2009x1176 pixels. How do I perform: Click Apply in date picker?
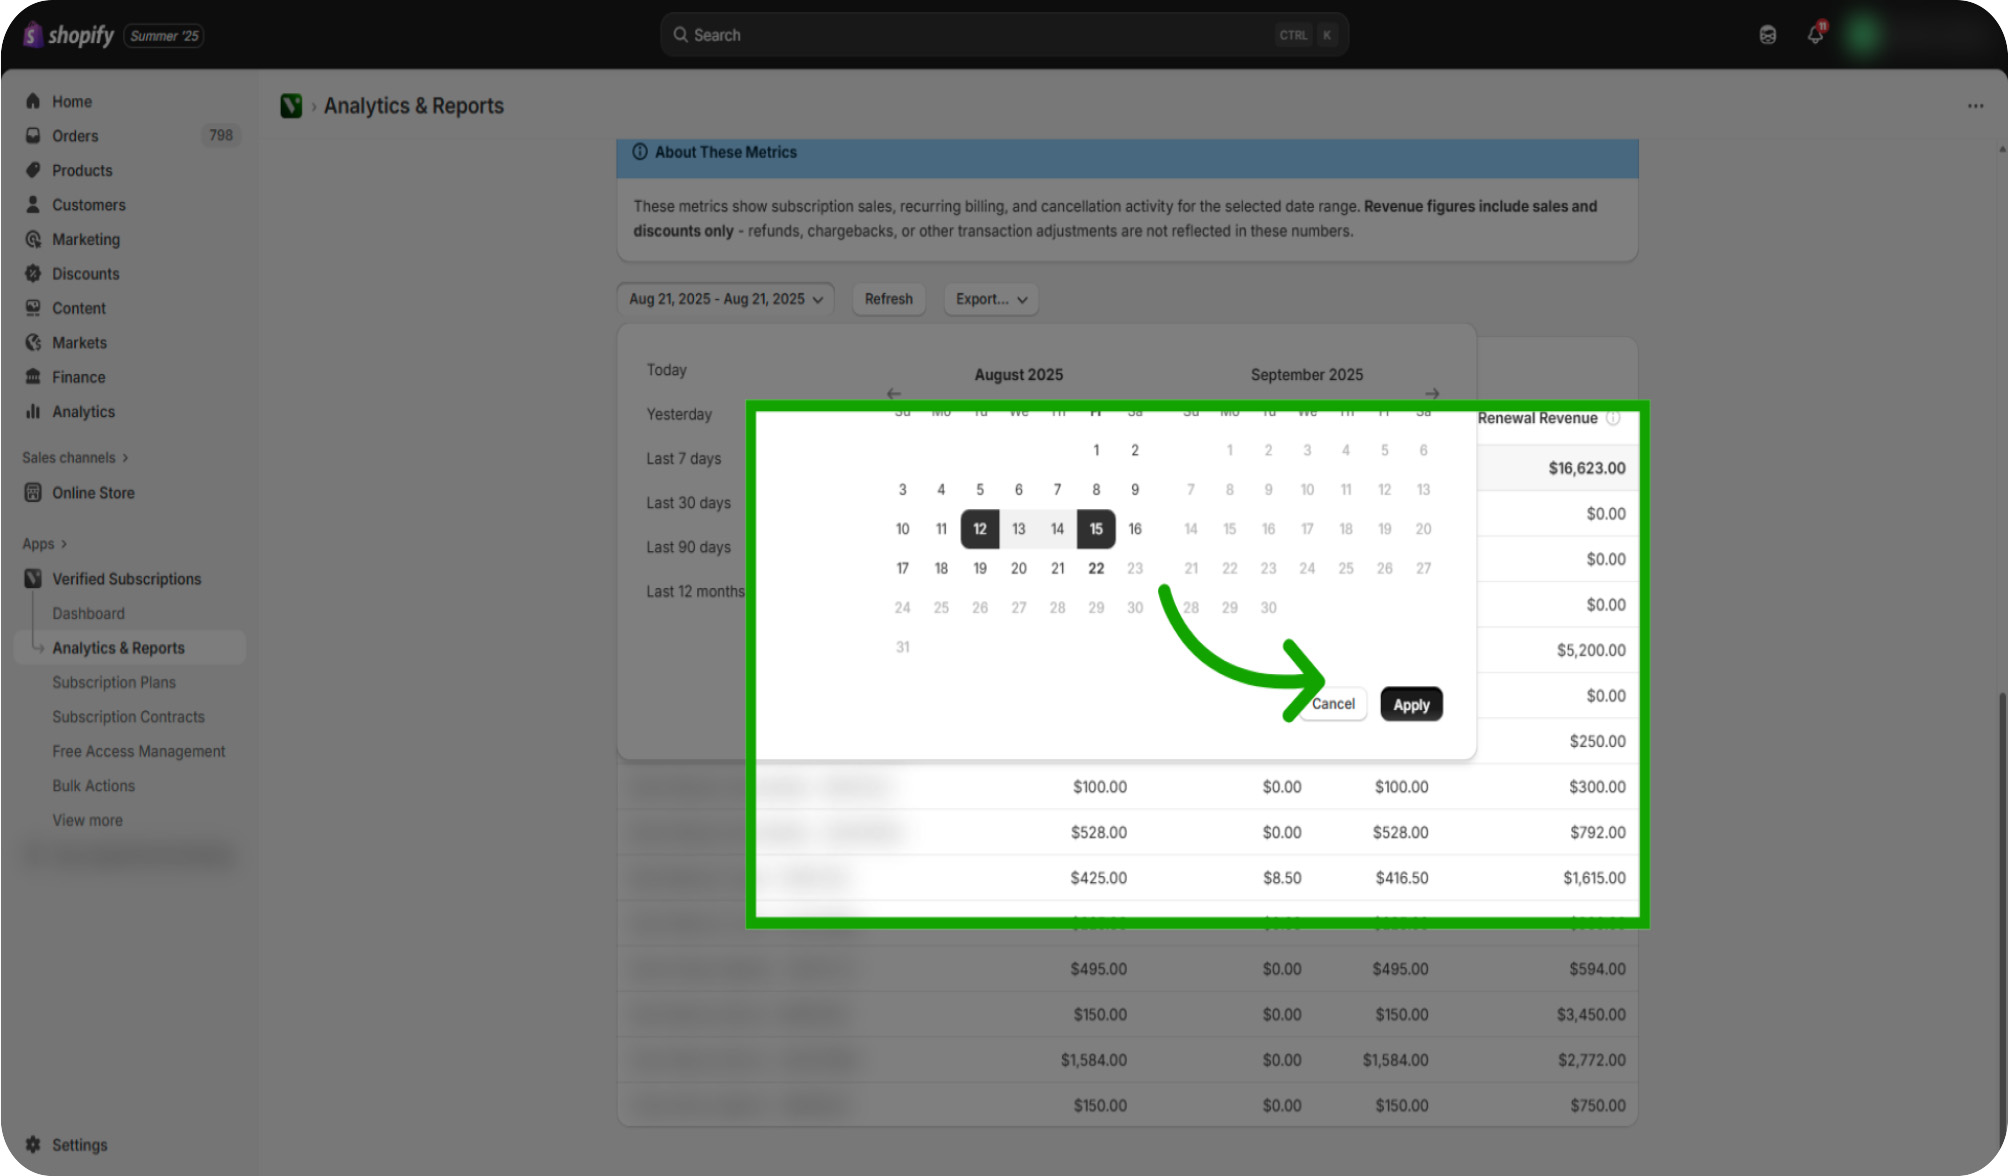pos(1411,704)
